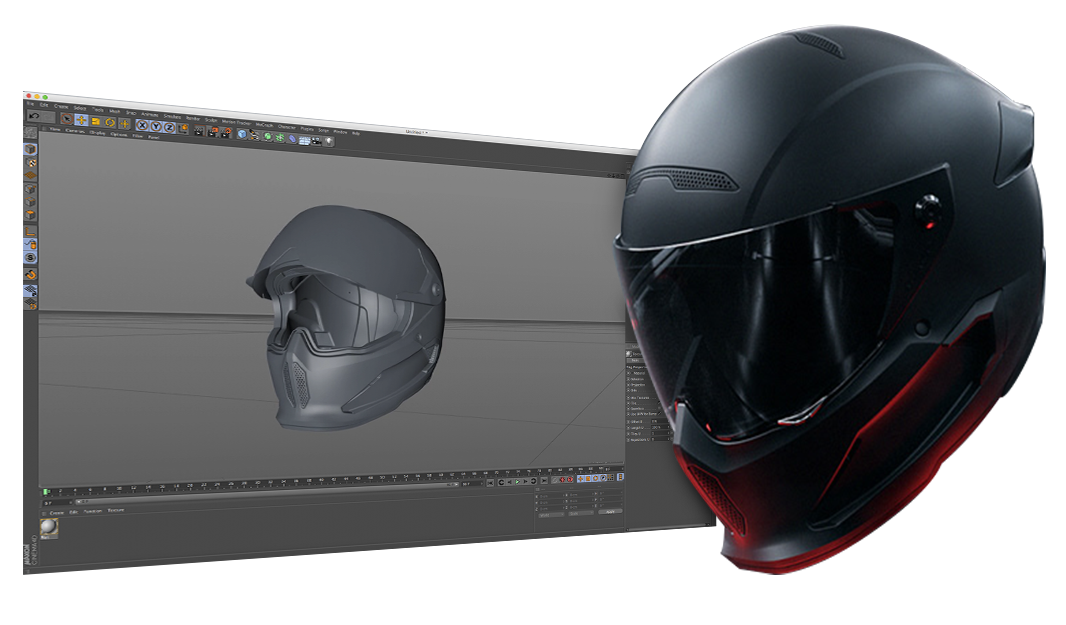Jump to timeline start button
Viewport: 1066px width, 625px height.
pyautogui.click(x=490, y=483)
